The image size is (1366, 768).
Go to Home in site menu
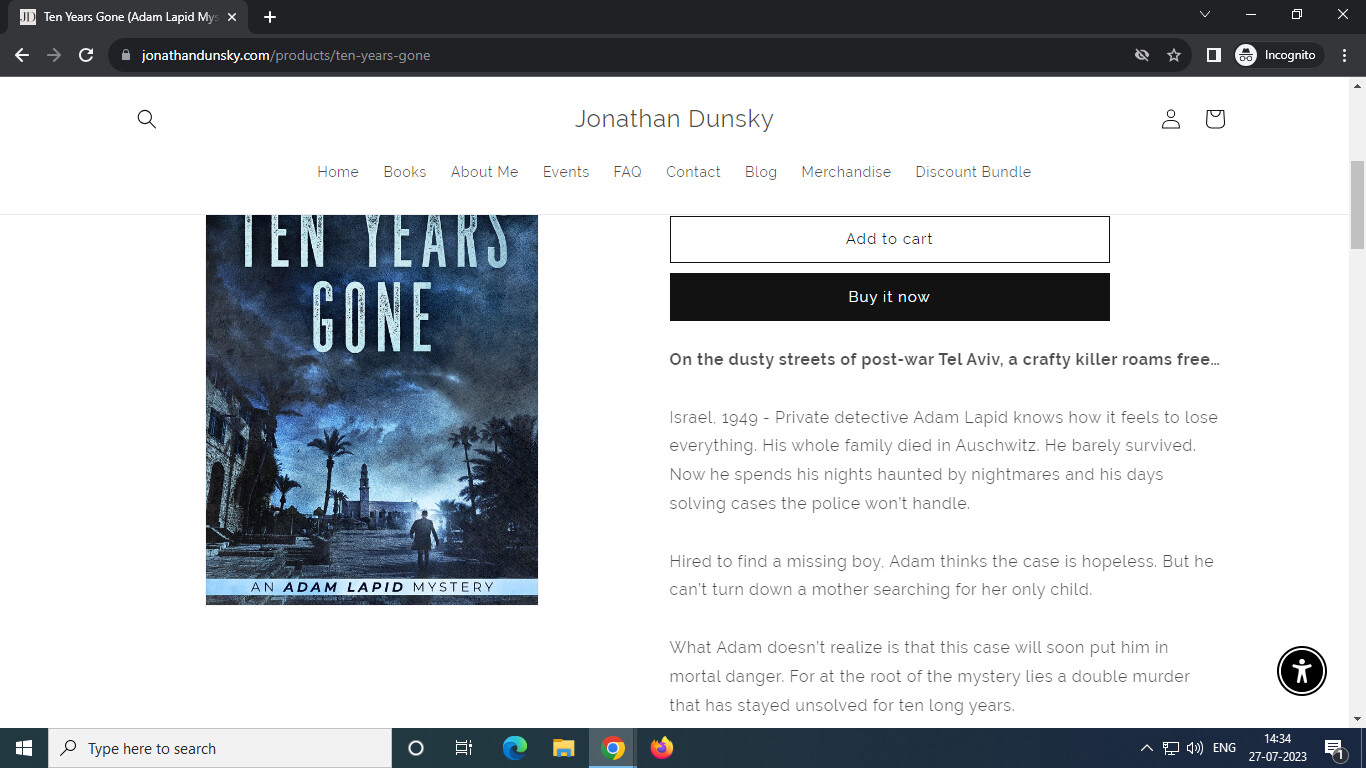tap(338, 172)
